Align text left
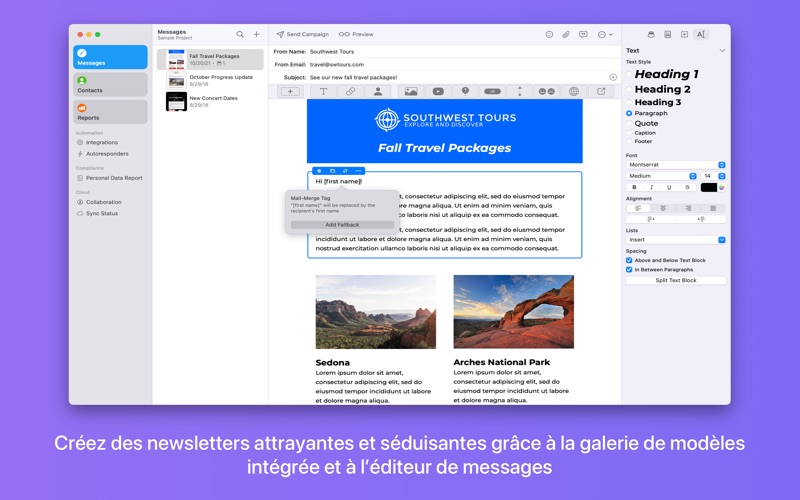The width and height of the screenshot is (800, 500). point(638,208)
